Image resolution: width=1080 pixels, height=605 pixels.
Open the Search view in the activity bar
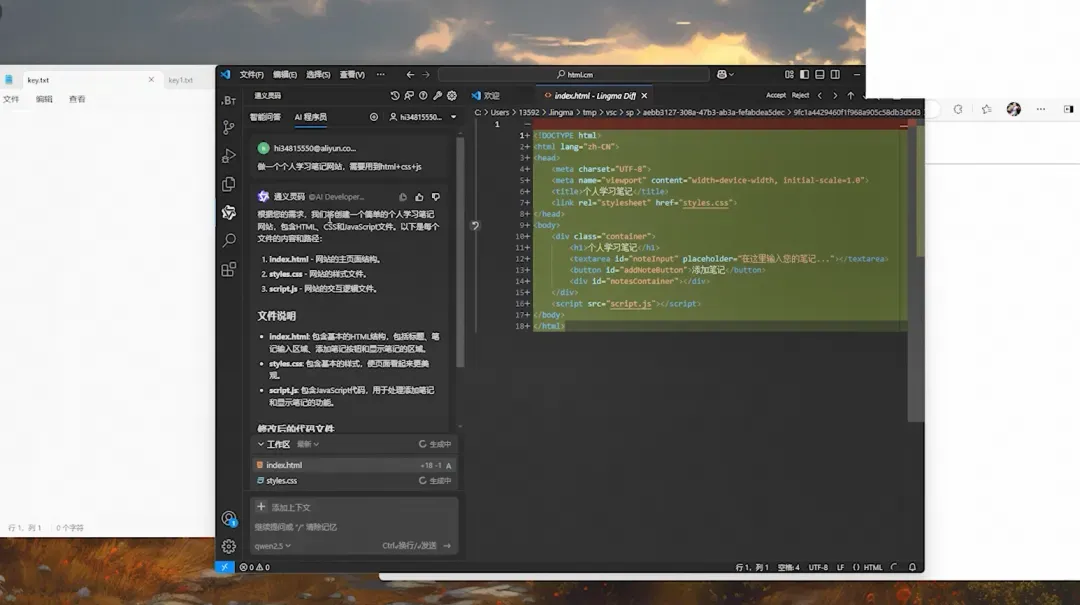(x=229, y=240)
